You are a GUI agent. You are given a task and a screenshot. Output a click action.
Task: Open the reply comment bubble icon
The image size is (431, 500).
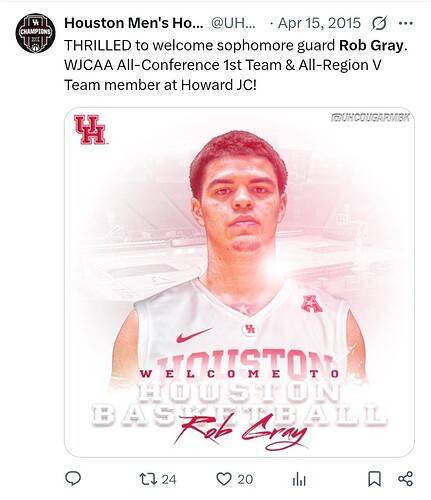[73, 479]
